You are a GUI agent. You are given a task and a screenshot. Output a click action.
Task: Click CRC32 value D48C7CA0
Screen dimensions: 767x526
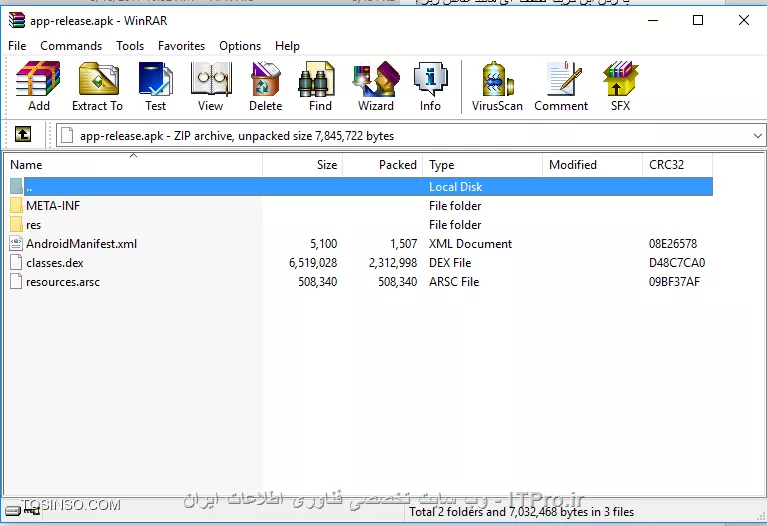[x=677, y=263]
